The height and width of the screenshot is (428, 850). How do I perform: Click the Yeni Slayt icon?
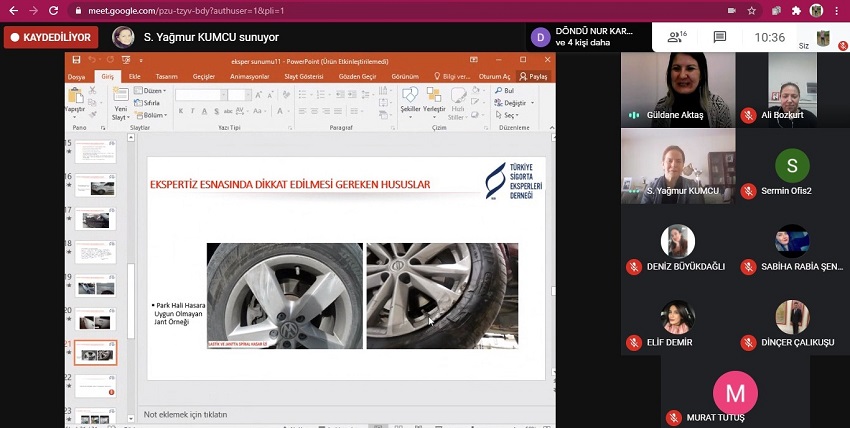(120, 103)
